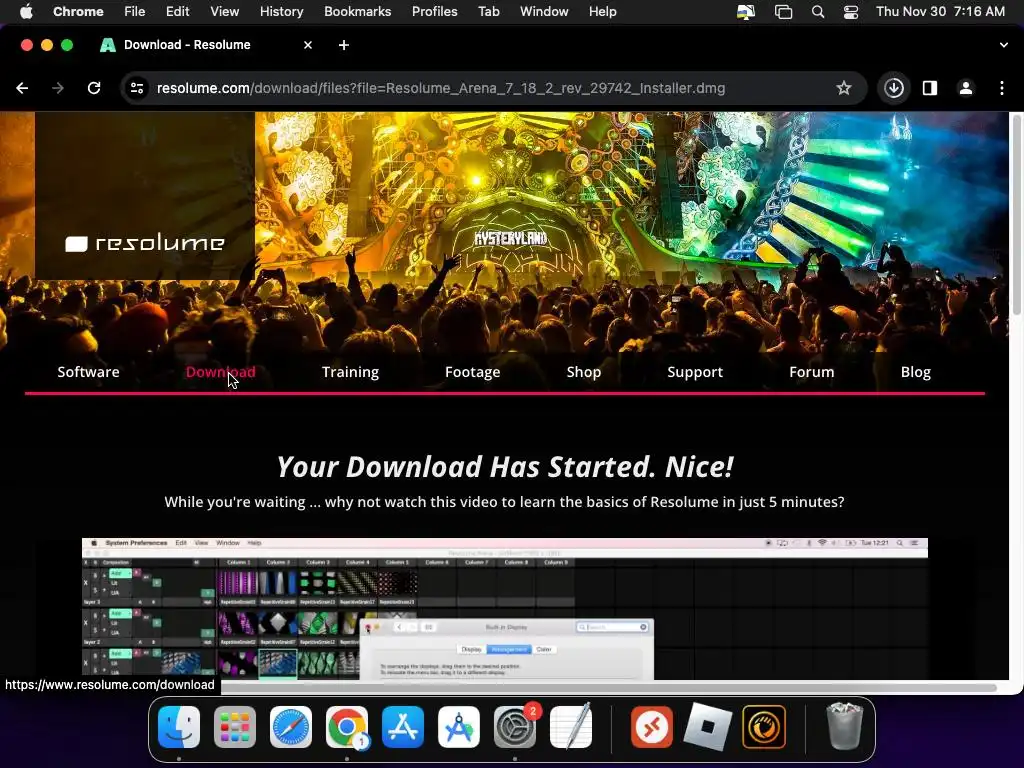Close the Download - Resolume tab
Screen dimensions: 1024x768
(308, 45)
